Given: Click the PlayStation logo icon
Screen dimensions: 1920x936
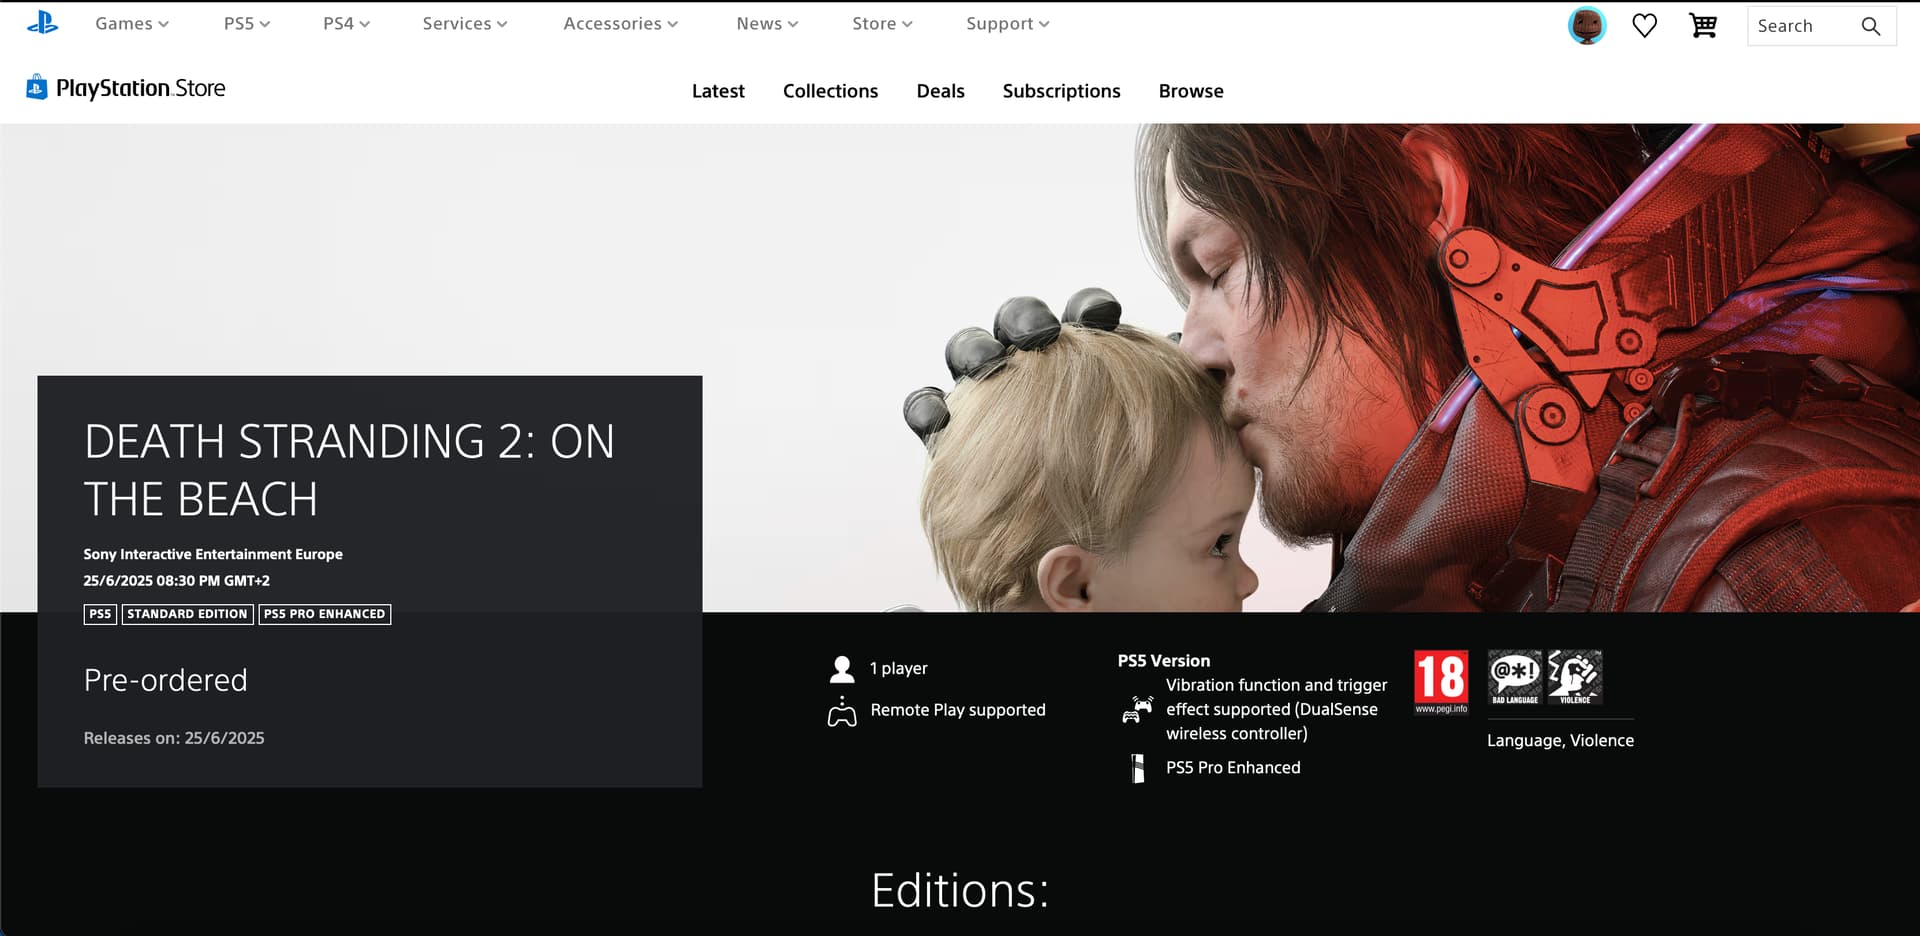Looking at the screenshot, I should [42, 23].
